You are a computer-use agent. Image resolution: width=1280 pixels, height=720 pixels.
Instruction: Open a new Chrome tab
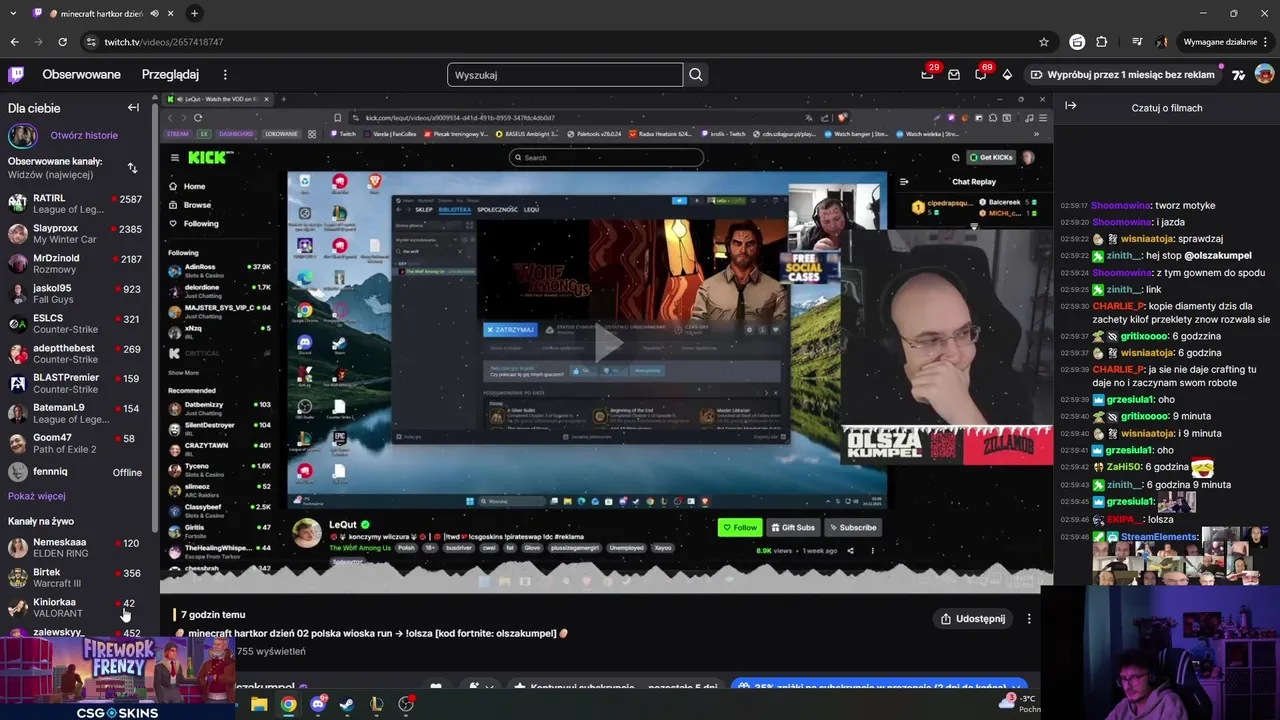194,13
